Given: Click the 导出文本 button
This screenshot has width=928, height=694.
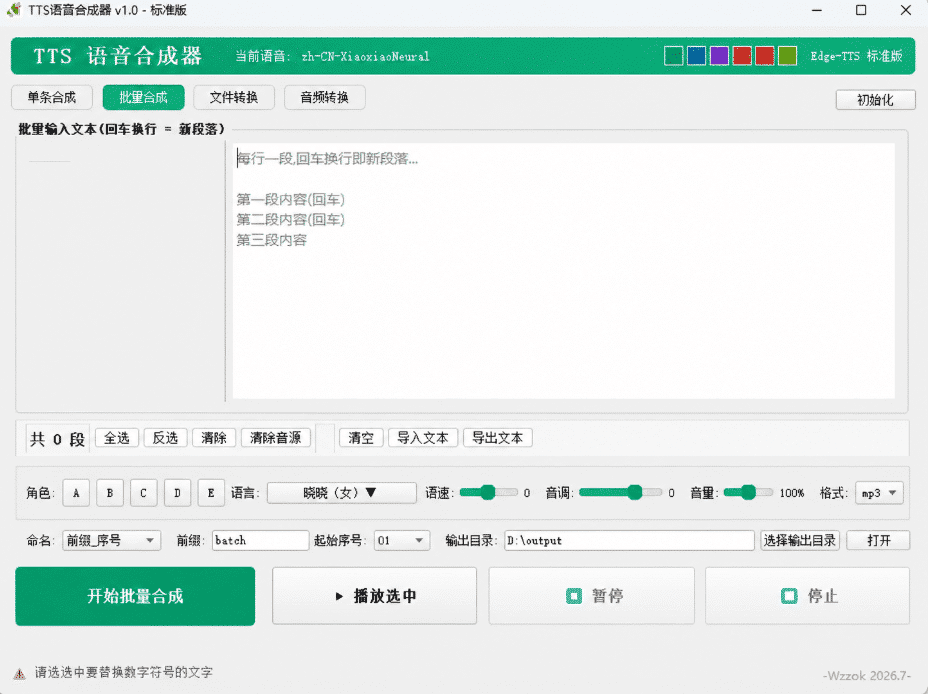Looking at the screenshot, I should 497,438.
